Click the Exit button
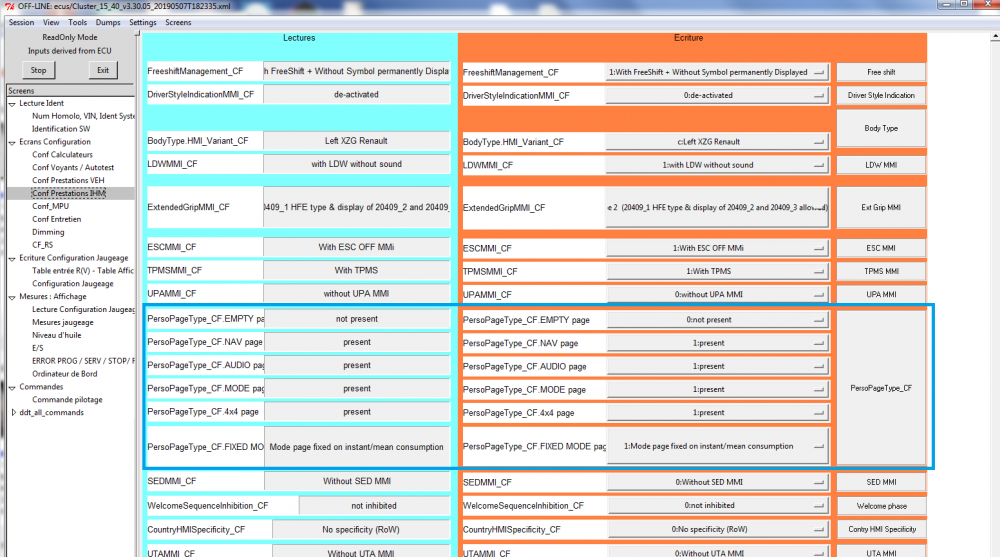 103,70
